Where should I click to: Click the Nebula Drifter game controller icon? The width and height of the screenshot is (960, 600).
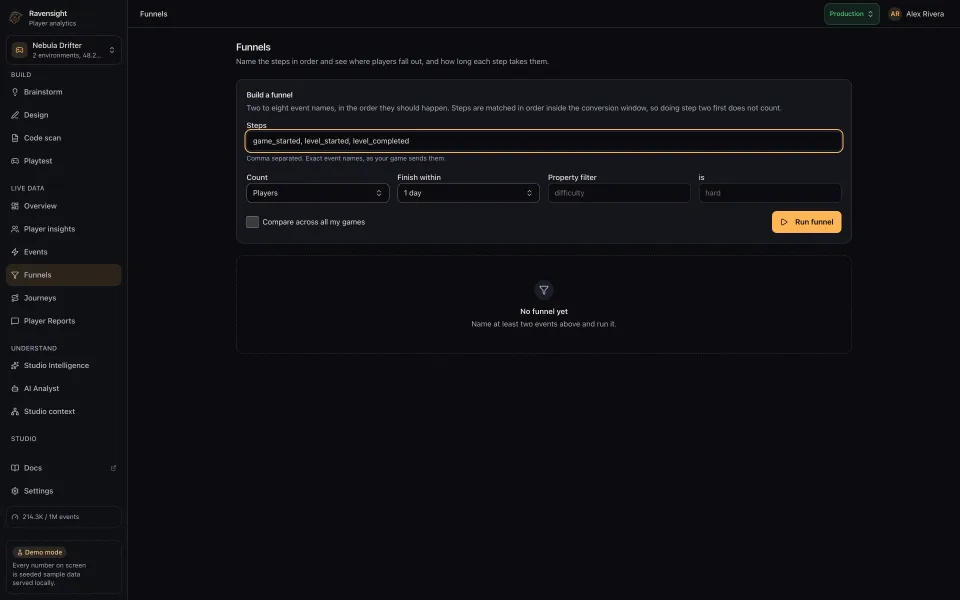(x=19, y=50)
